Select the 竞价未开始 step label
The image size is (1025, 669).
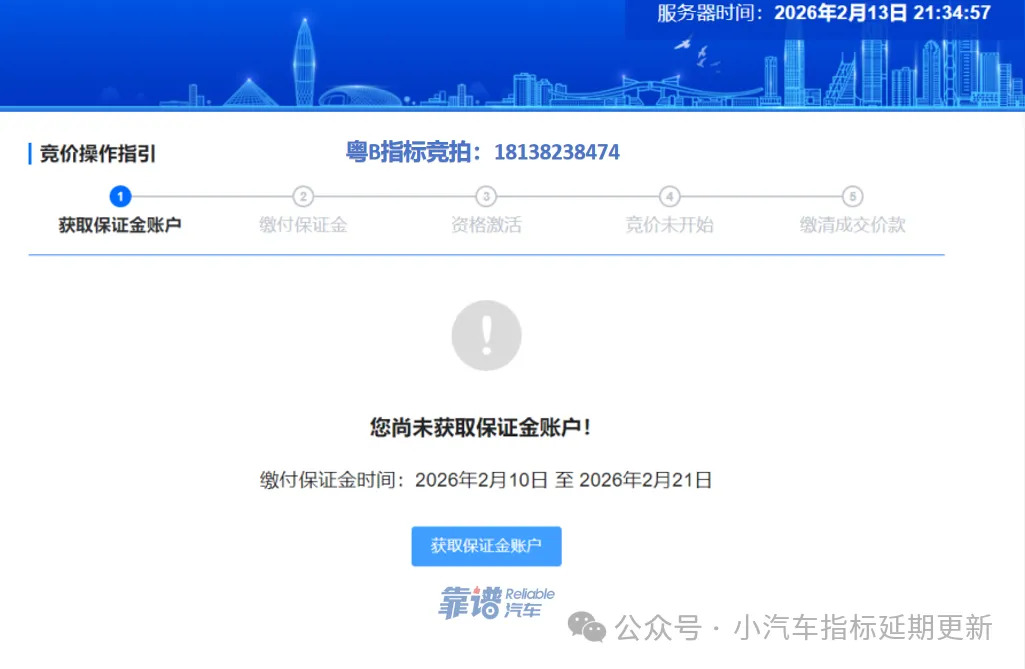pos(670,225)
